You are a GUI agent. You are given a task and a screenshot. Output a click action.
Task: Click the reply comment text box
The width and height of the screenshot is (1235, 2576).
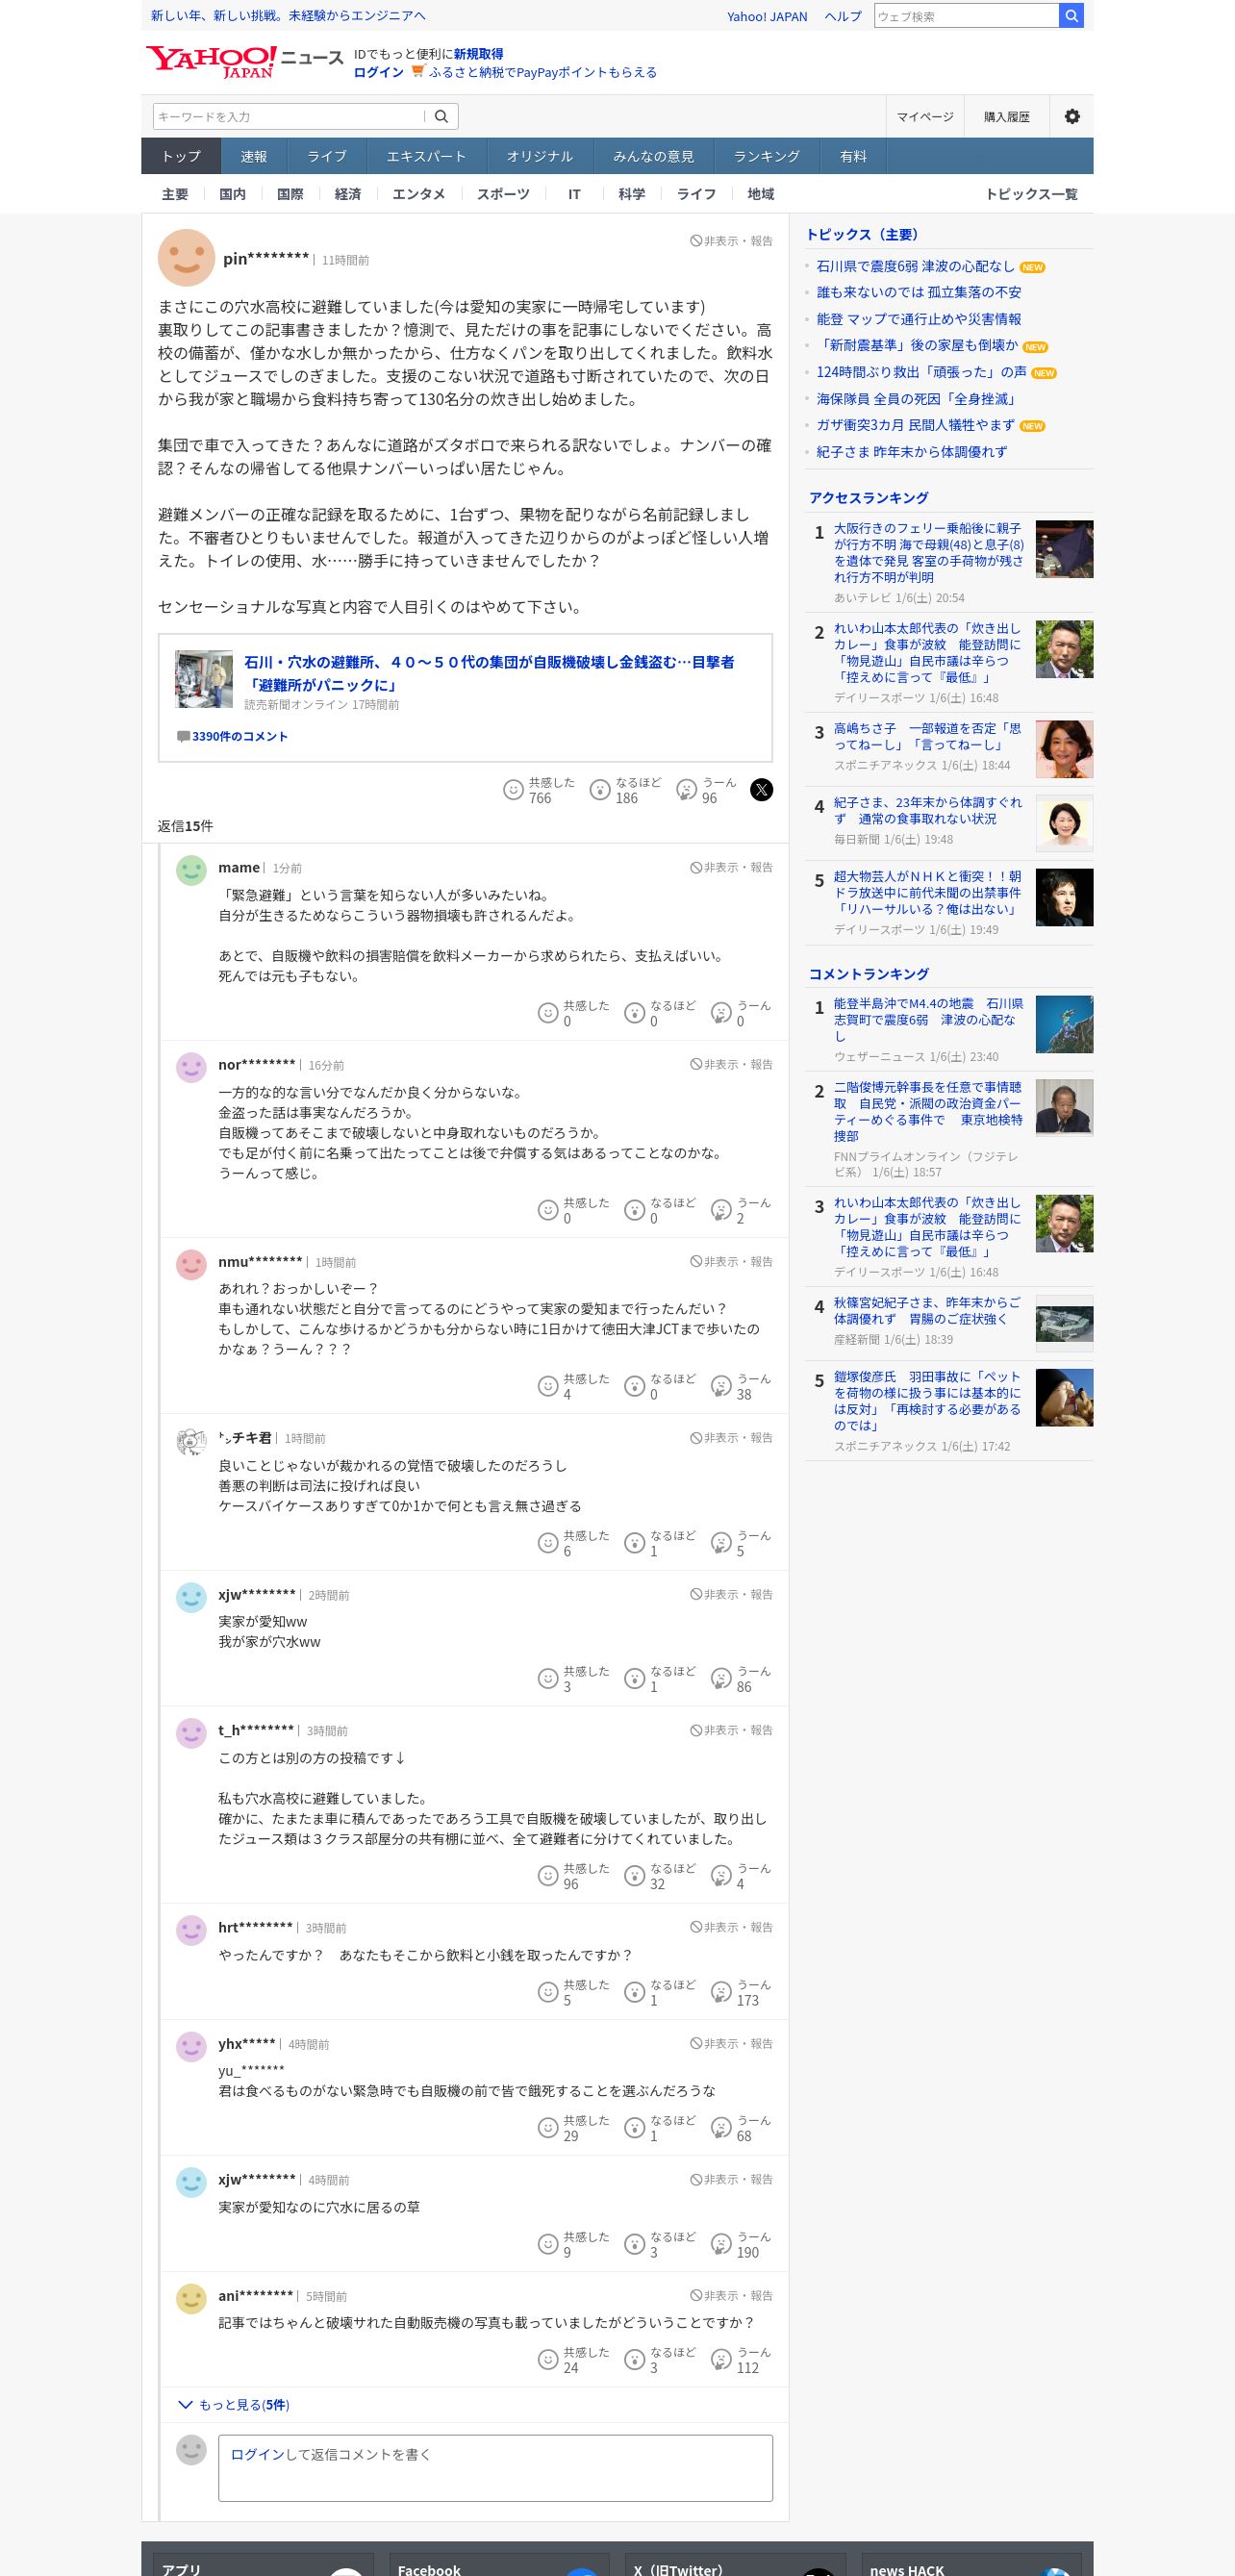click(x=495, y=2468)
